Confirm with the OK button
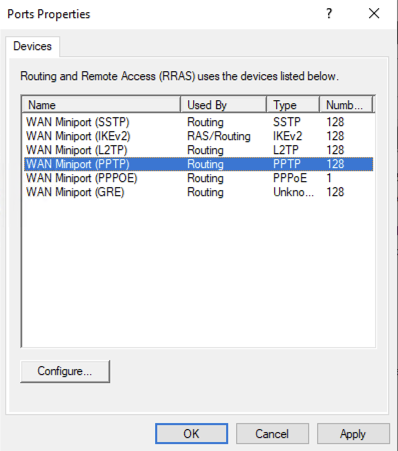The image size is (398, 451). (x=191, y=434)
